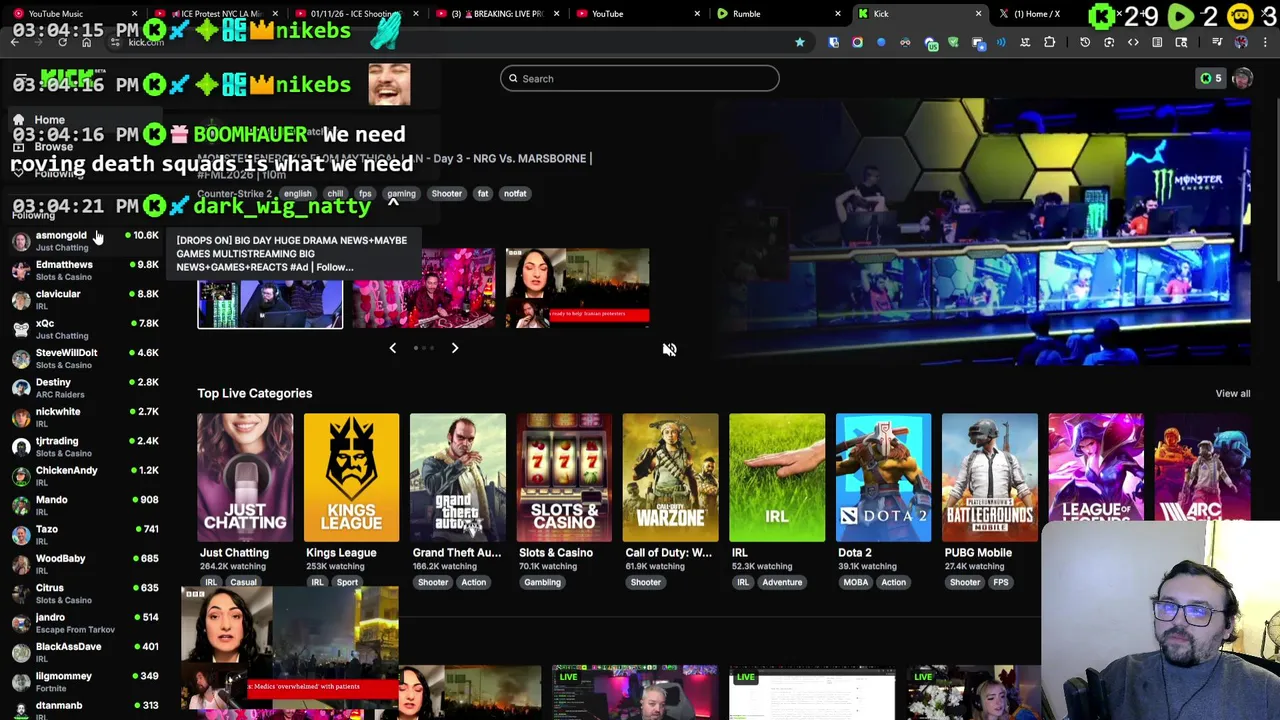Click the green shield ad-blocker extension

click(x=953, y=42)
